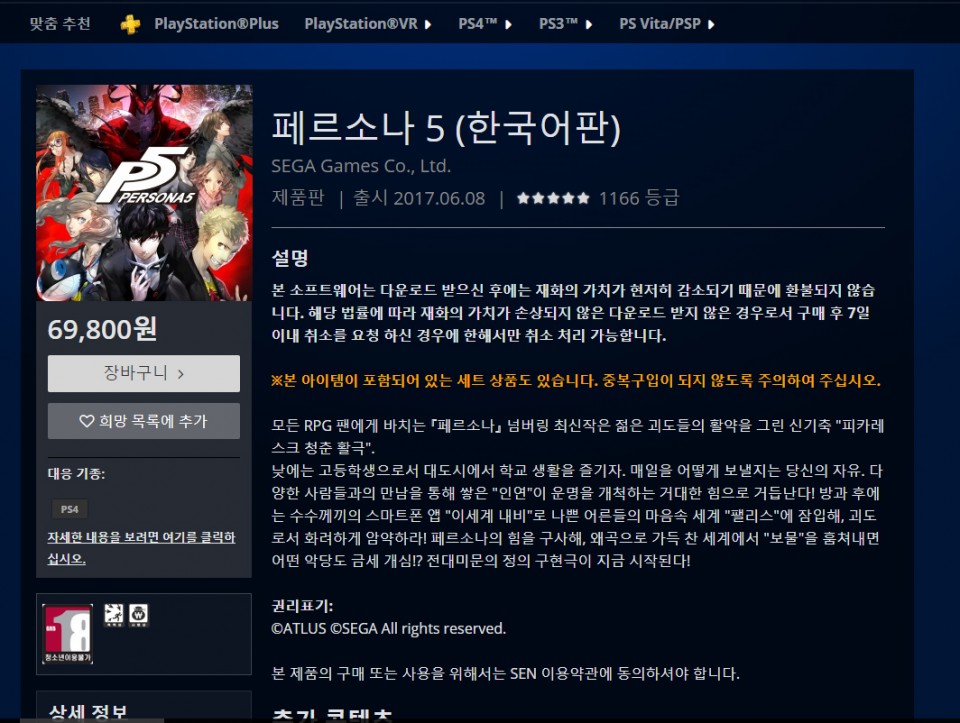Open the PlayStation®Plus menu
960x723 pixels.
[x=216, y=24]
